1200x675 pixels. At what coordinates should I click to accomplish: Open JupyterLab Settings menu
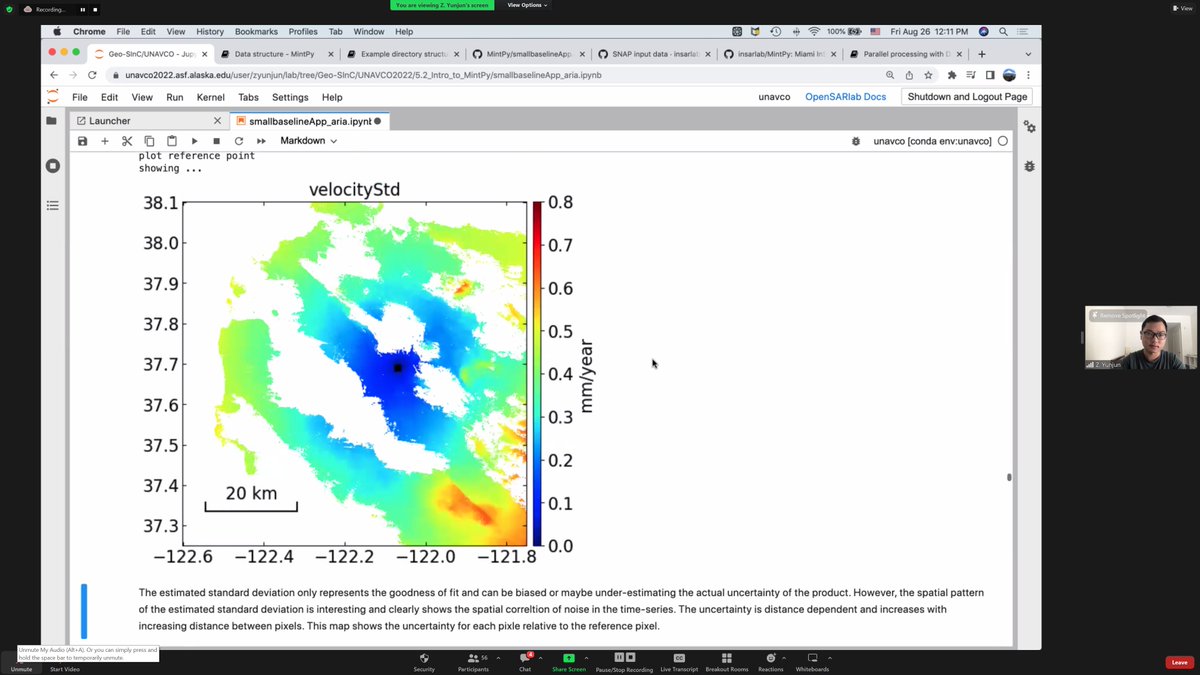(x=290, y=97)
